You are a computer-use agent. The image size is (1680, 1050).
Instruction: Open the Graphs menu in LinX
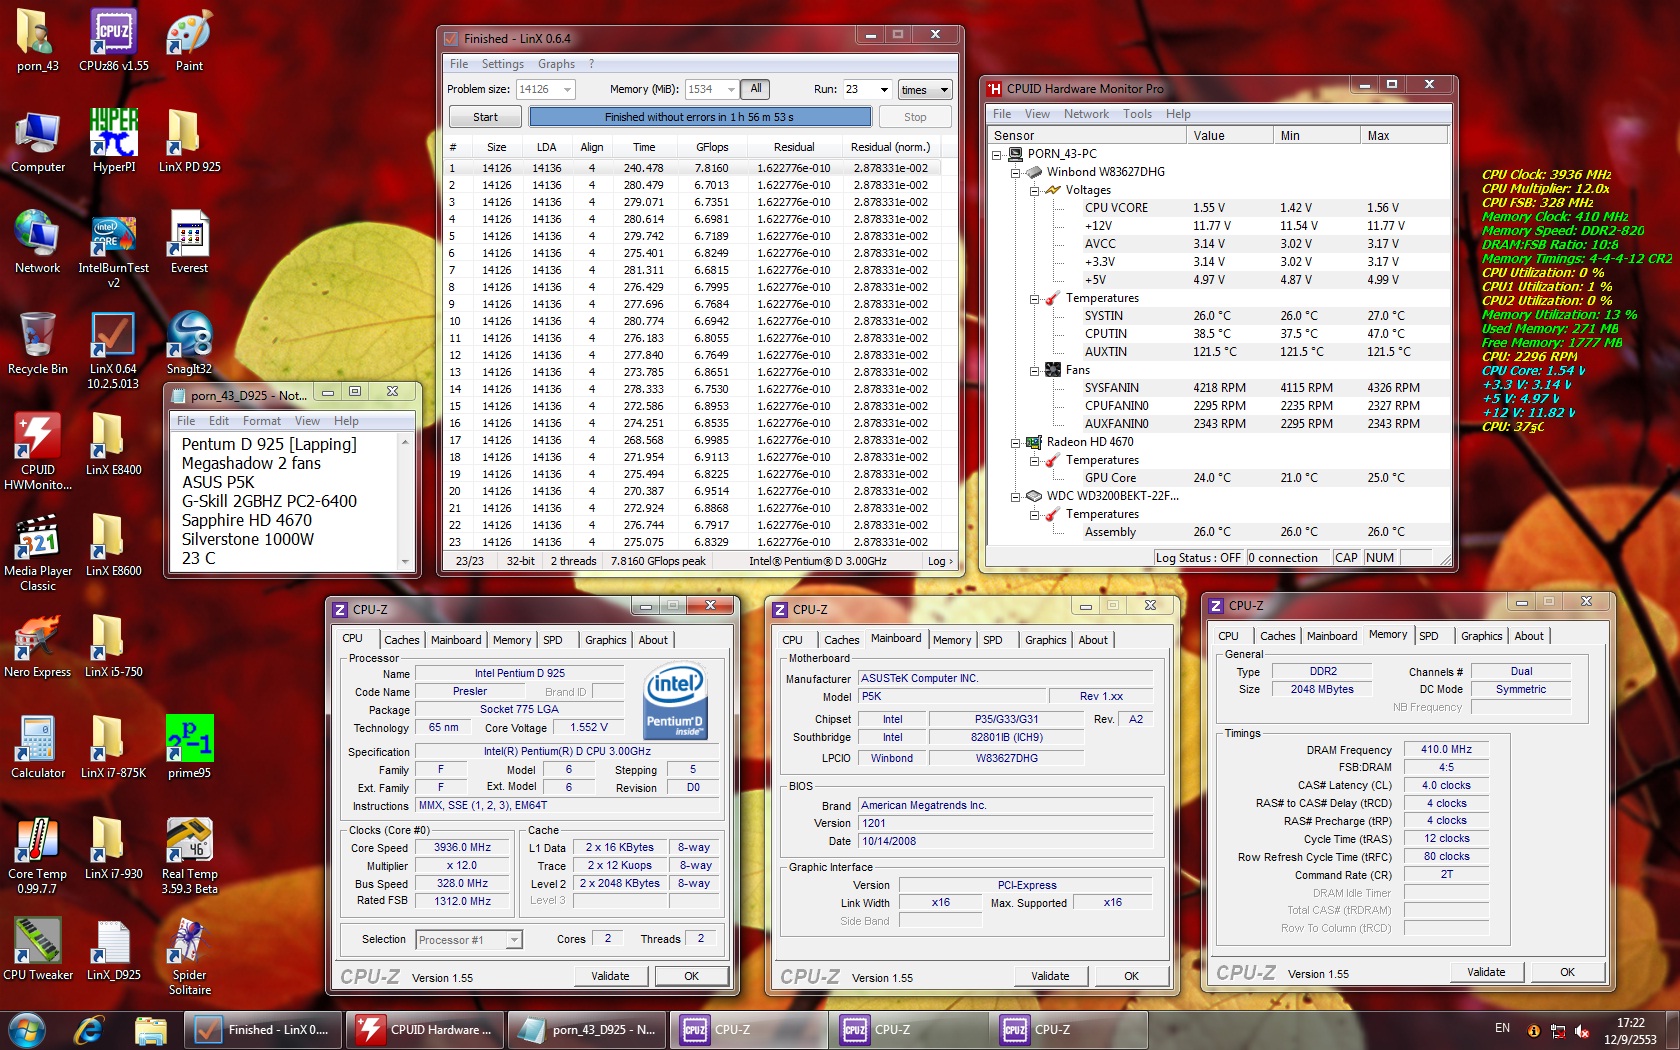click(556, 64)
